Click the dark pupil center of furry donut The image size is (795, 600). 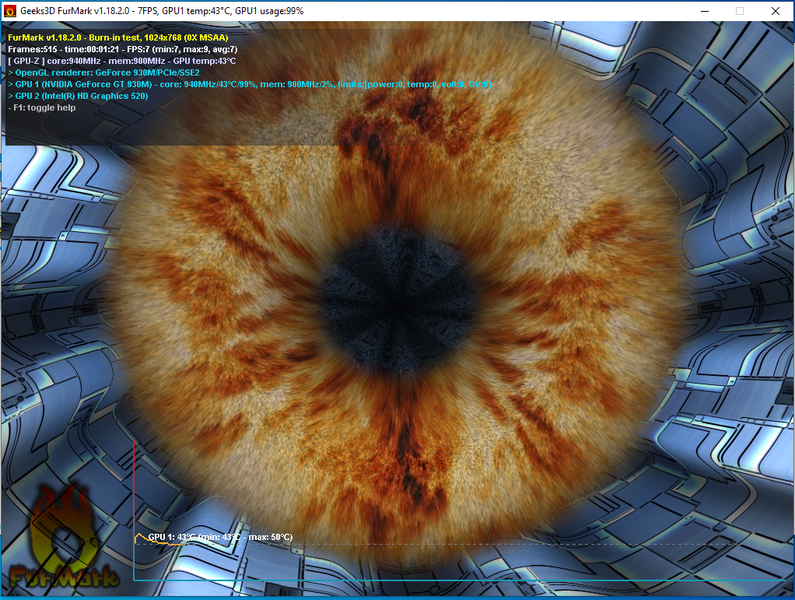pyautogui.click(x=397, y=301)
